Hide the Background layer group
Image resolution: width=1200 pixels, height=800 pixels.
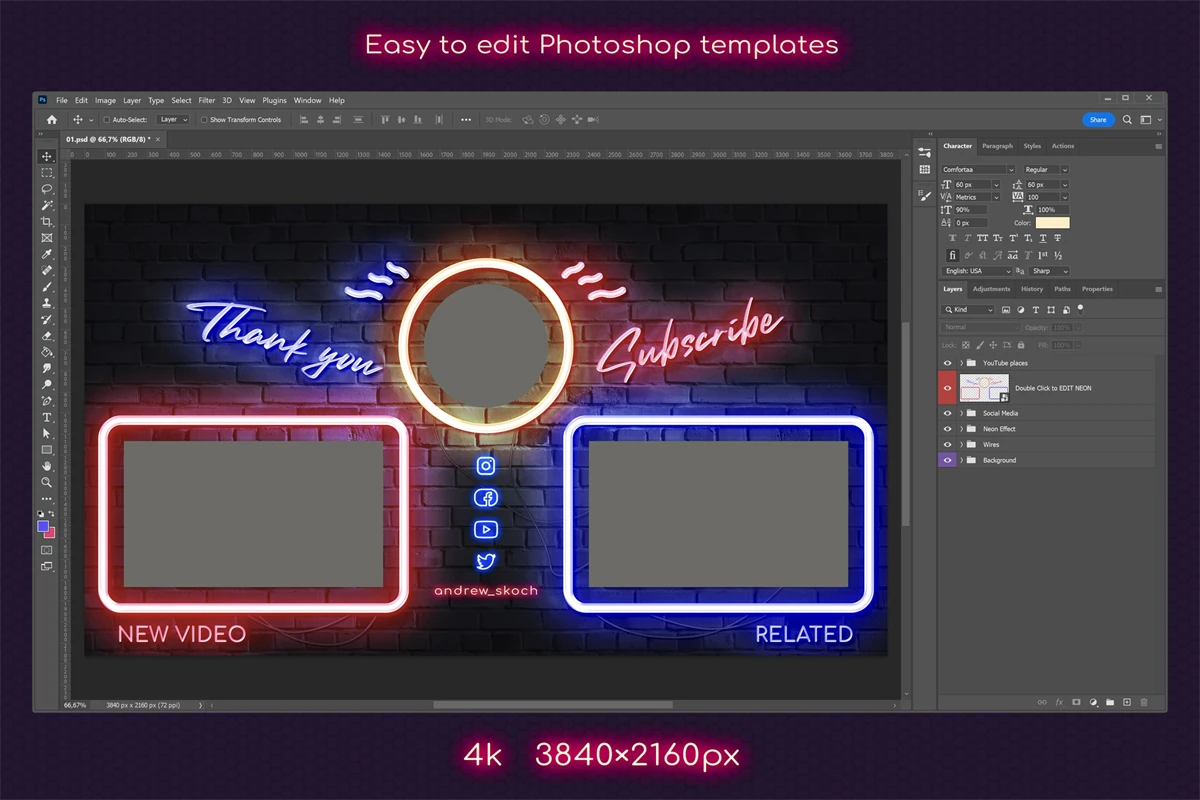coord(948,460)
